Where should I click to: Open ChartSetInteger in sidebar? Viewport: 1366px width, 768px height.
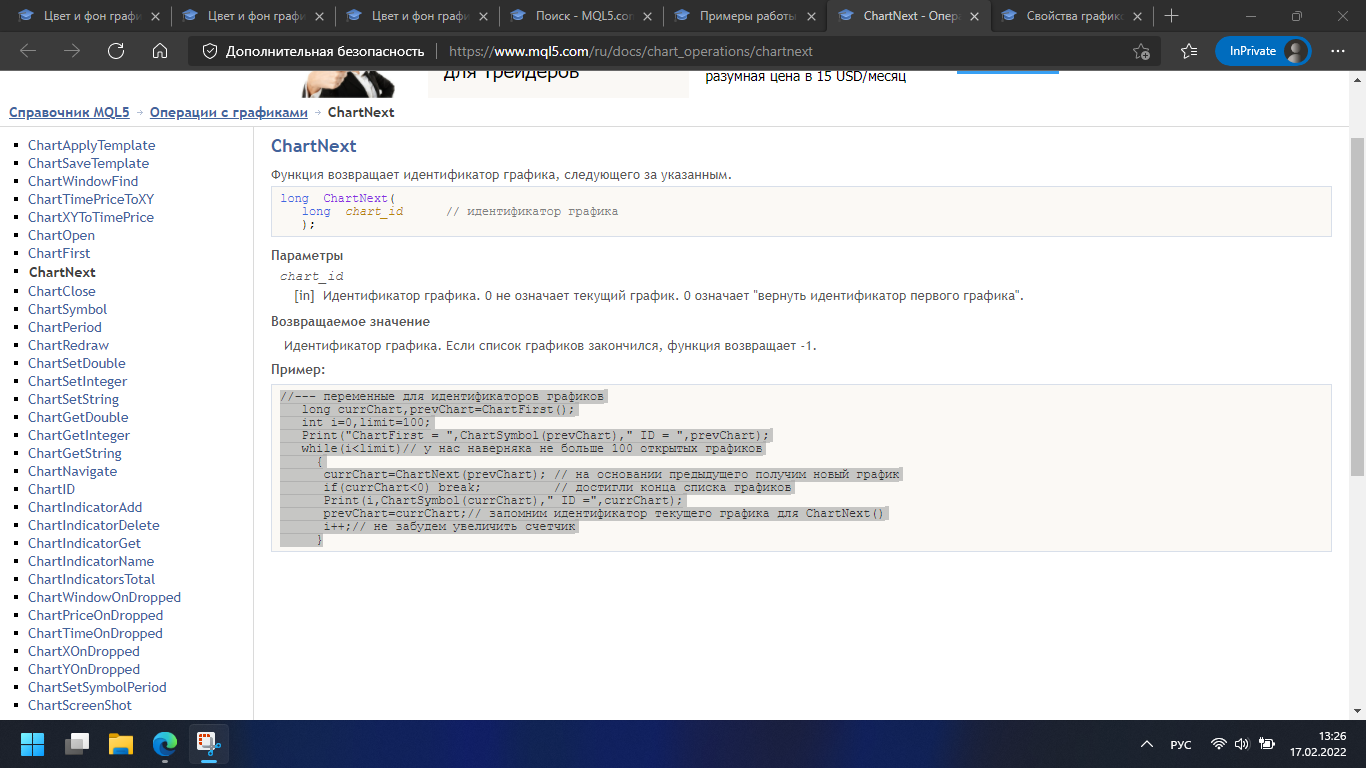pos(78,381)
